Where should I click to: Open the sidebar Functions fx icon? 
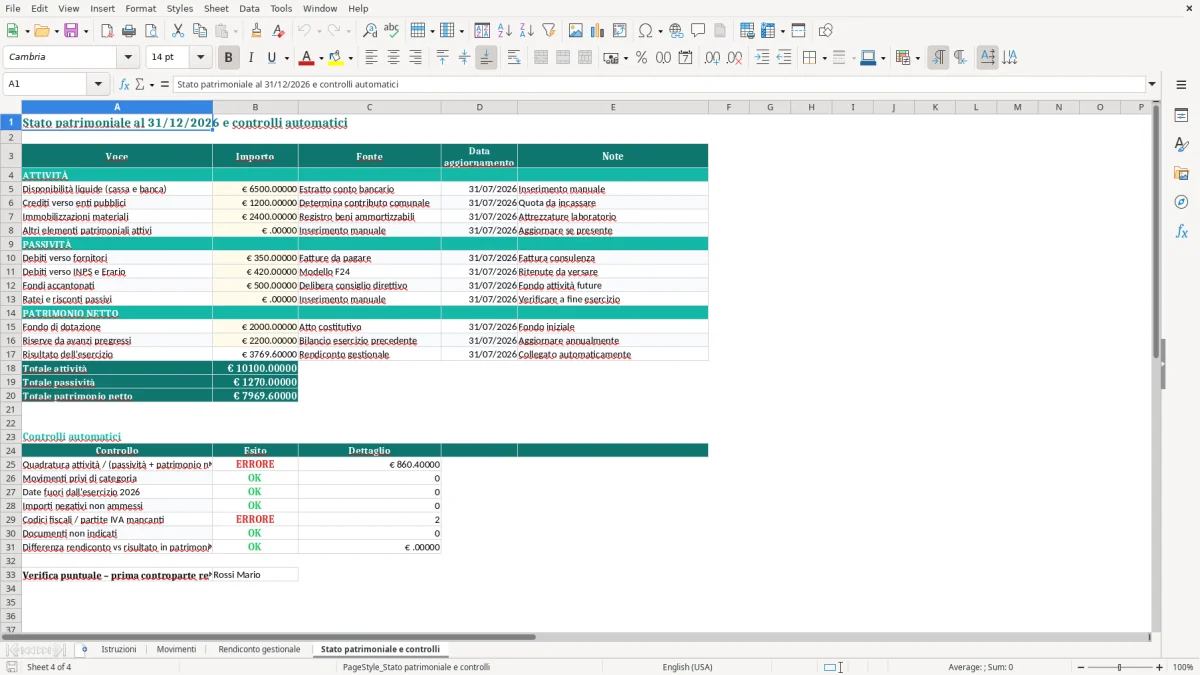[1181, 231]
